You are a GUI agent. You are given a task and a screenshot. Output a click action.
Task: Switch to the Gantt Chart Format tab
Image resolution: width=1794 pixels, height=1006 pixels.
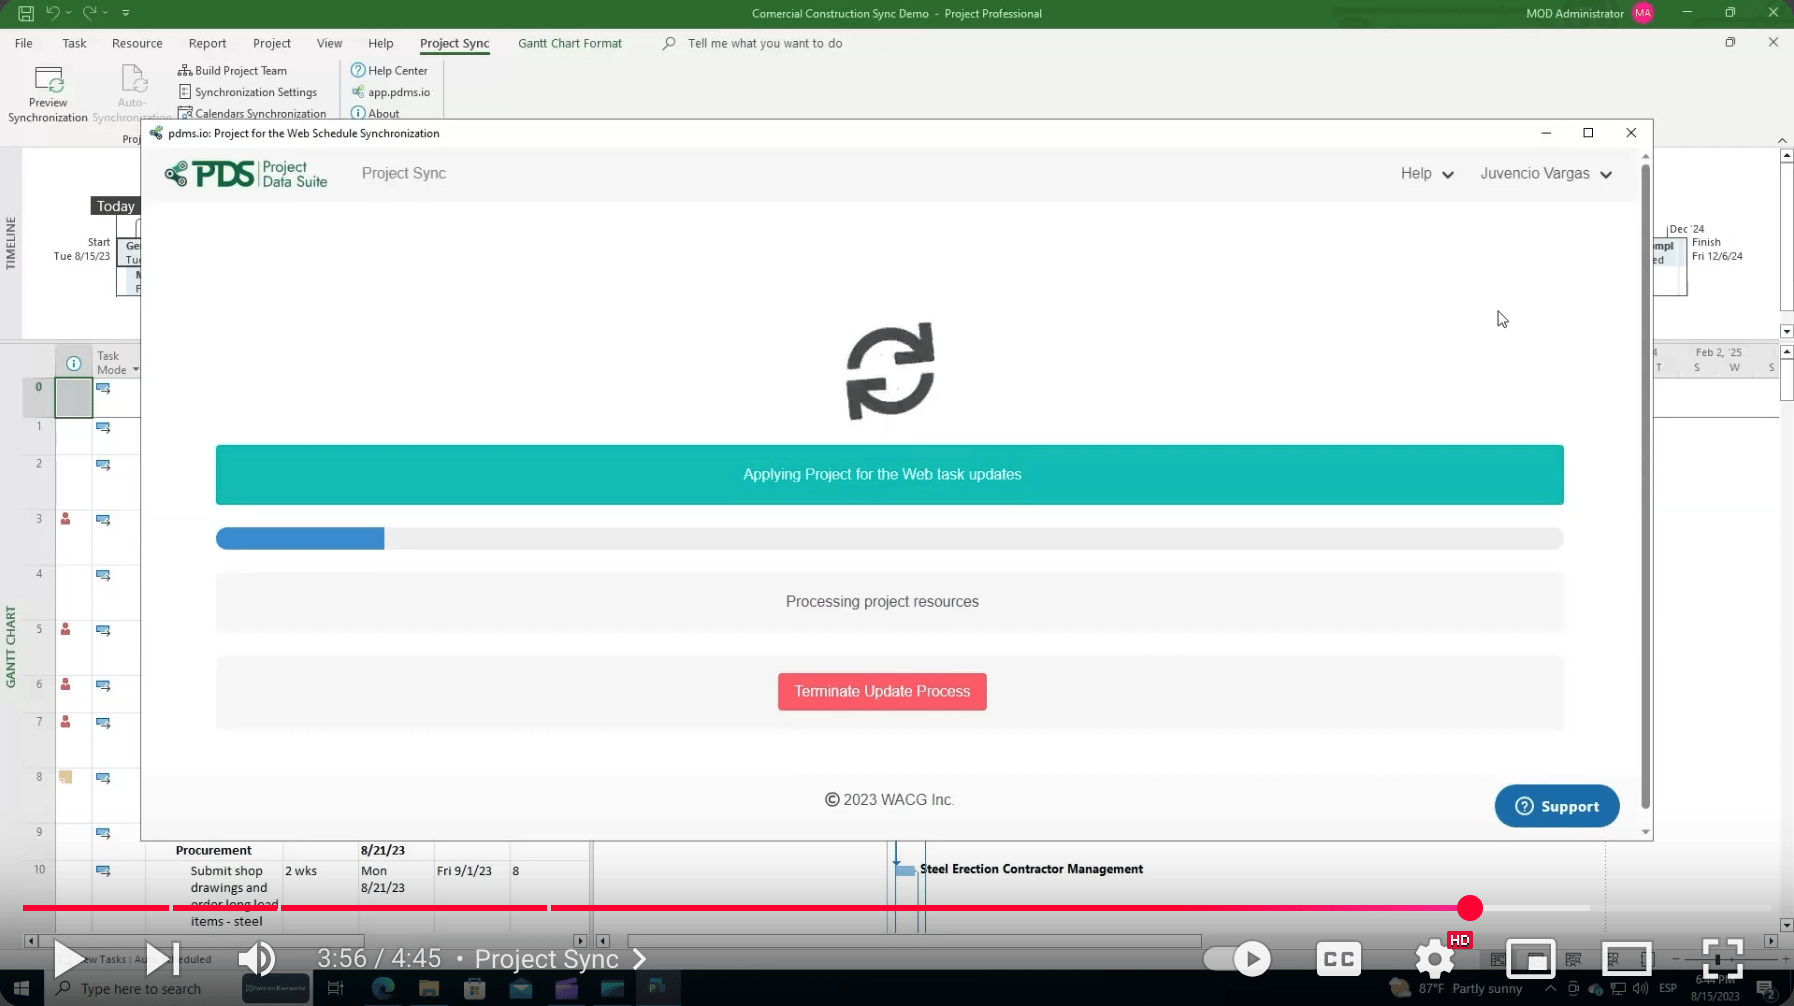coord(570,43)
